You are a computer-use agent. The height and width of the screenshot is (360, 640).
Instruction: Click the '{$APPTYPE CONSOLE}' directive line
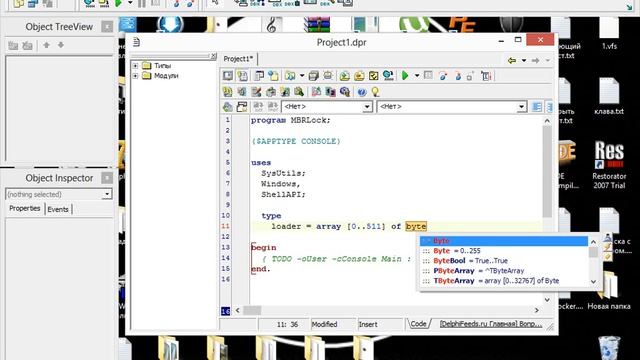(296, 142)
